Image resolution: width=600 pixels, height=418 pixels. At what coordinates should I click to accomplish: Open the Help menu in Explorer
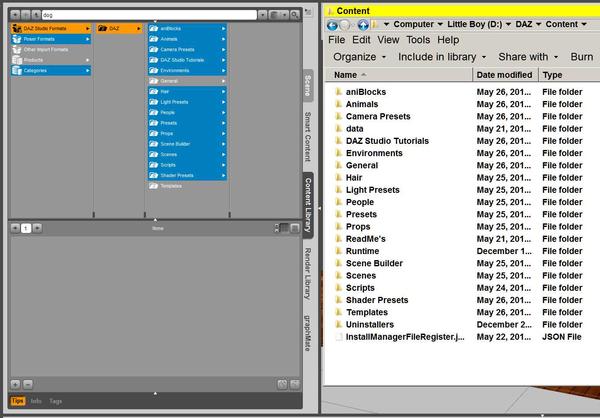click(448, 40)
